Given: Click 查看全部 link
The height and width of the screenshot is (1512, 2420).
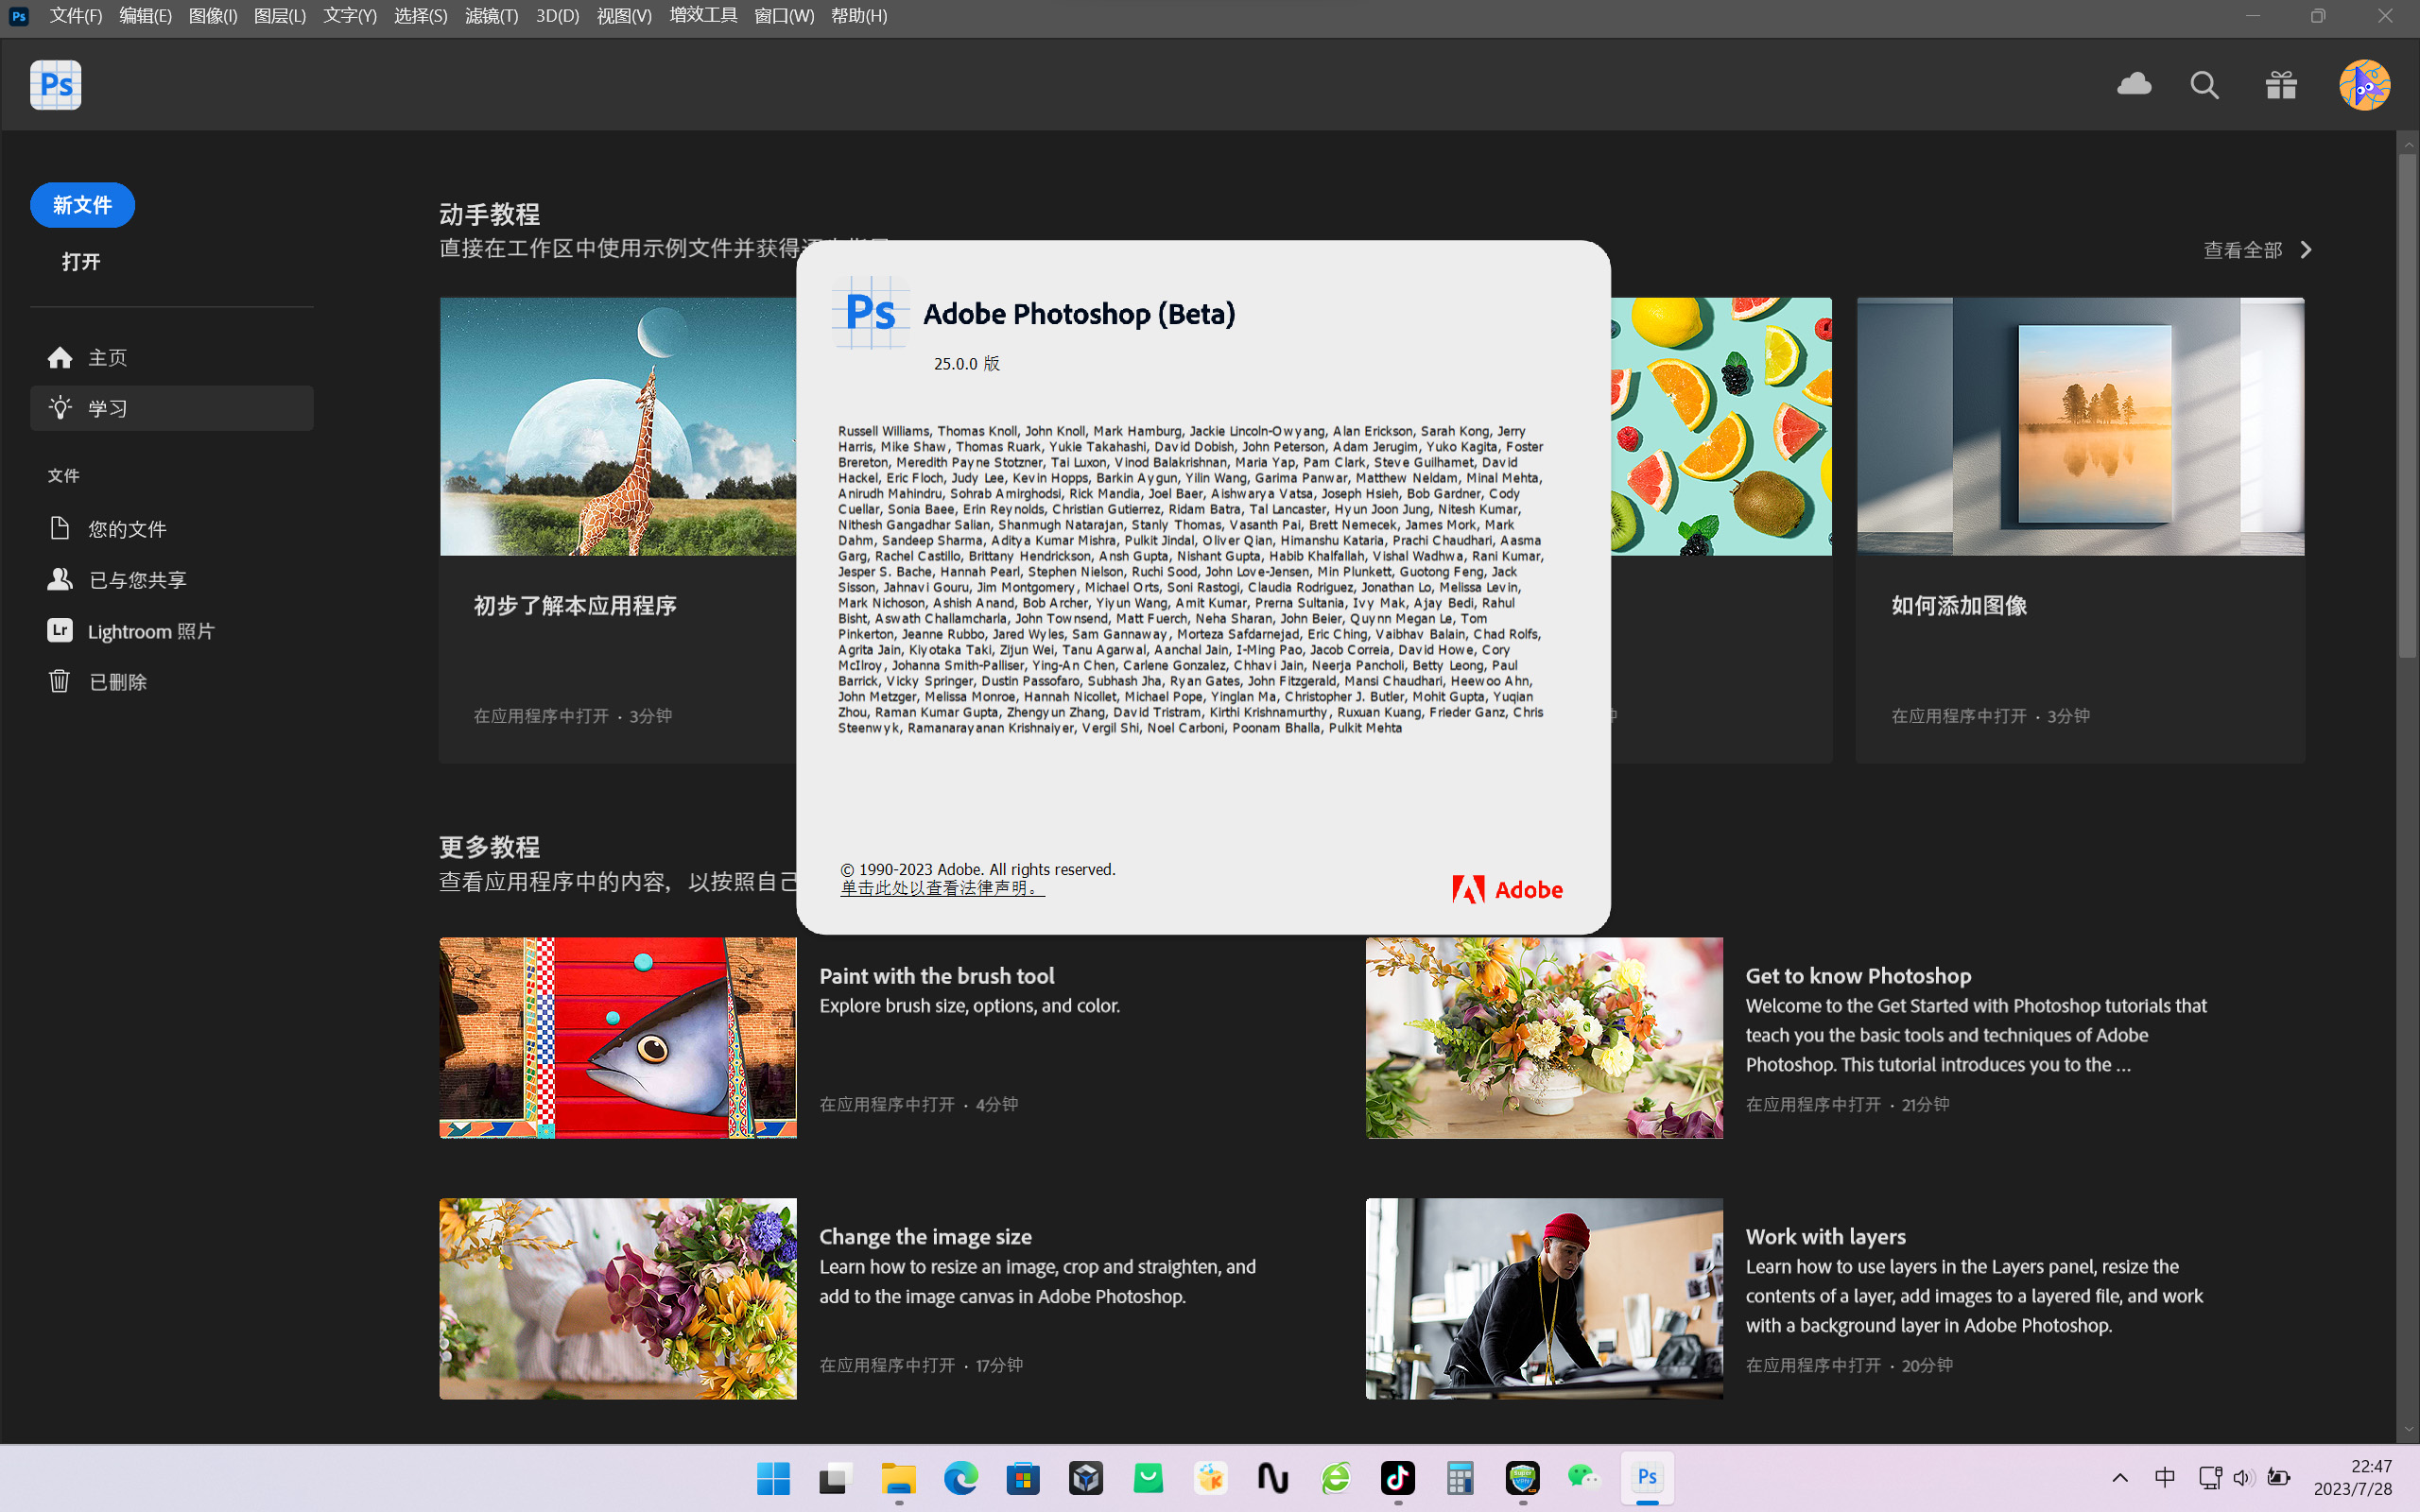Looking at the screenshot, I should [2243, 250].
